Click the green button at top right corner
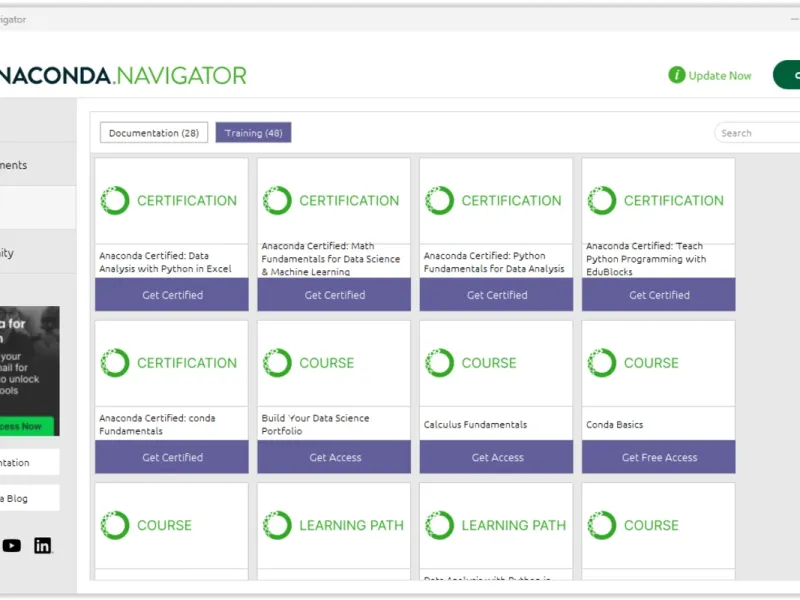The height and width of the screenshot is (600, 800). pyautogui.click(x=787, y=75)
